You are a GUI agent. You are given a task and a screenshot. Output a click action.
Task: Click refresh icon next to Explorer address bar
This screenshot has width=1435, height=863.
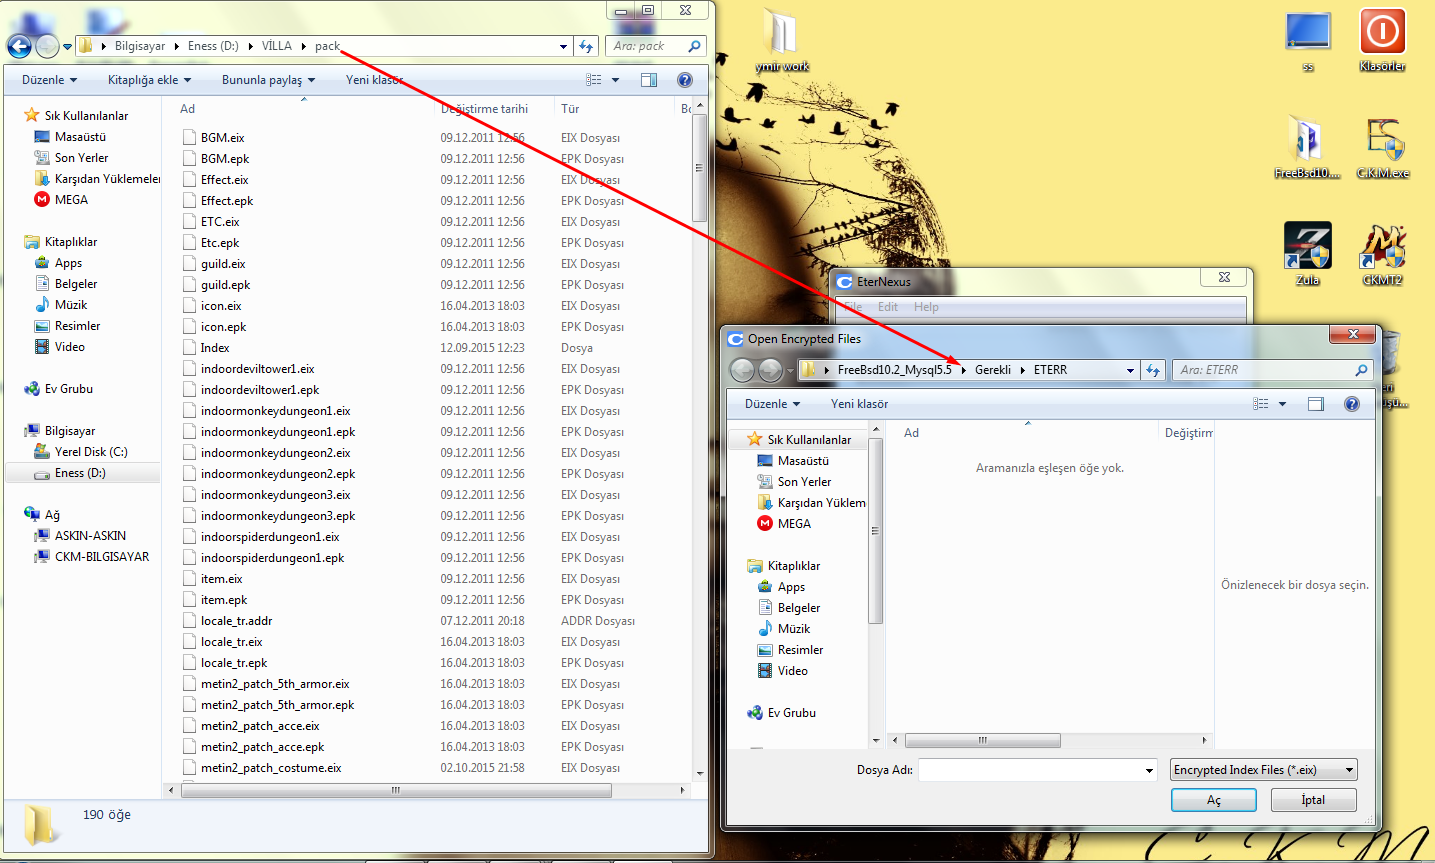(586, 46)
